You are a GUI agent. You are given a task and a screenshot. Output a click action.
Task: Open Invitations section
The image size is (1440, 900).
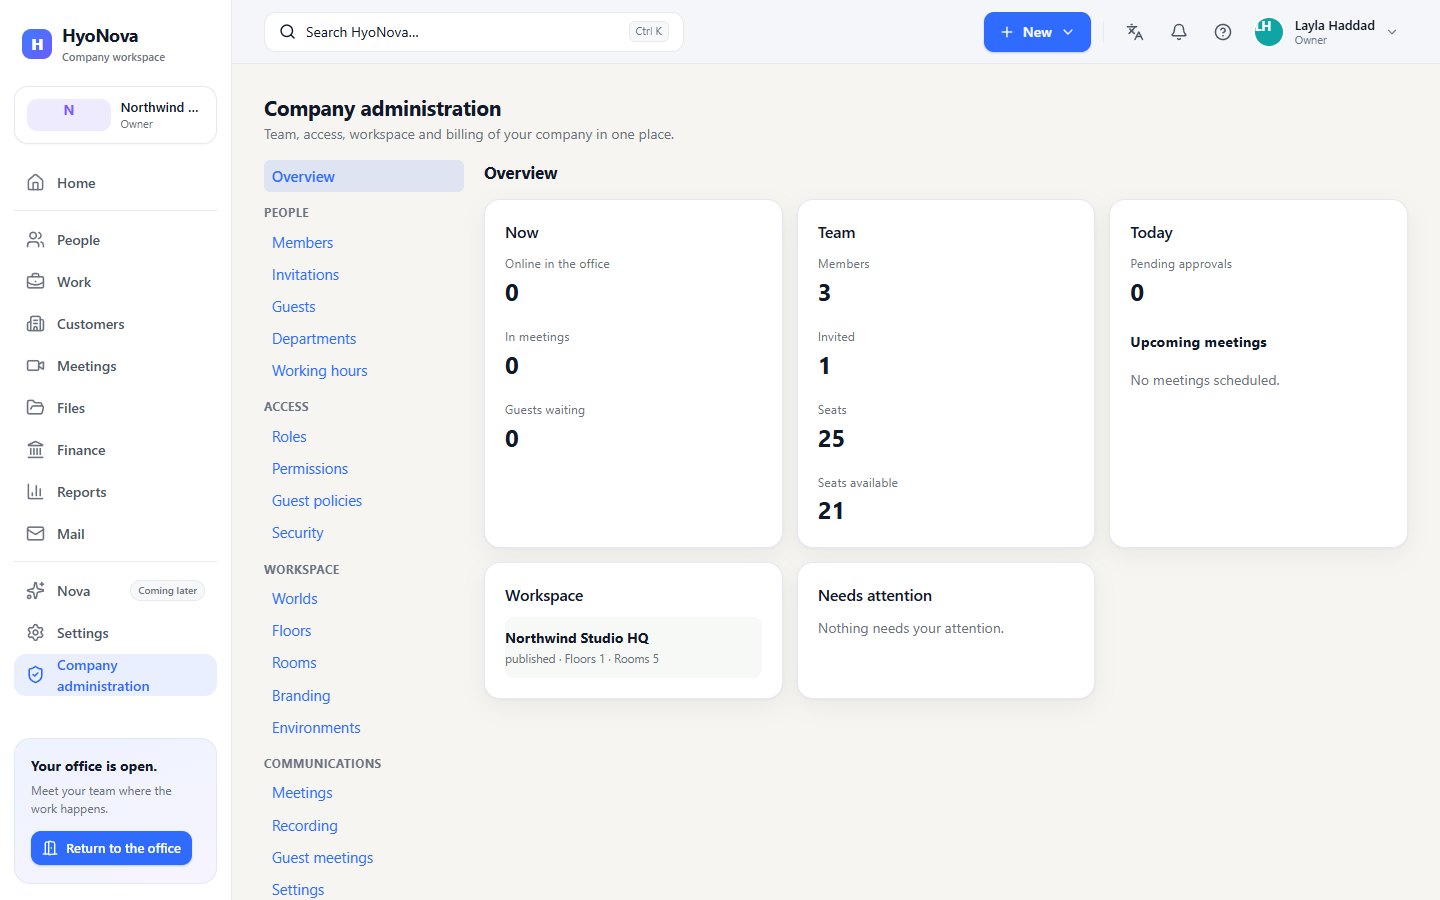click(305, 275)
